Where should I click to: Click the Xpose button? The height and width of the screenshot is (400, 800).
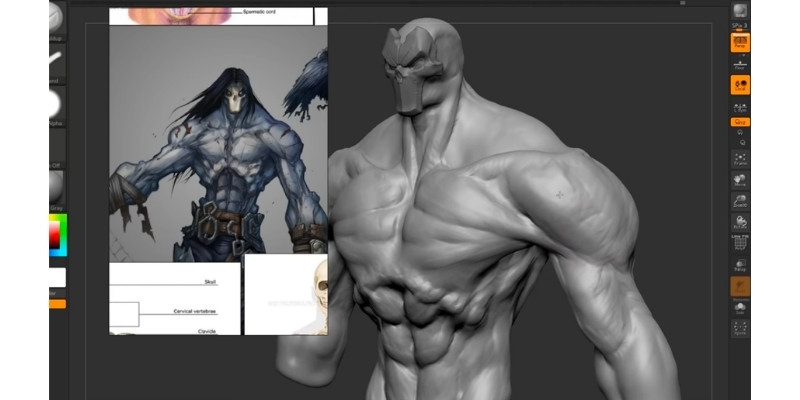pyautogui.click(x=740, y=329)
